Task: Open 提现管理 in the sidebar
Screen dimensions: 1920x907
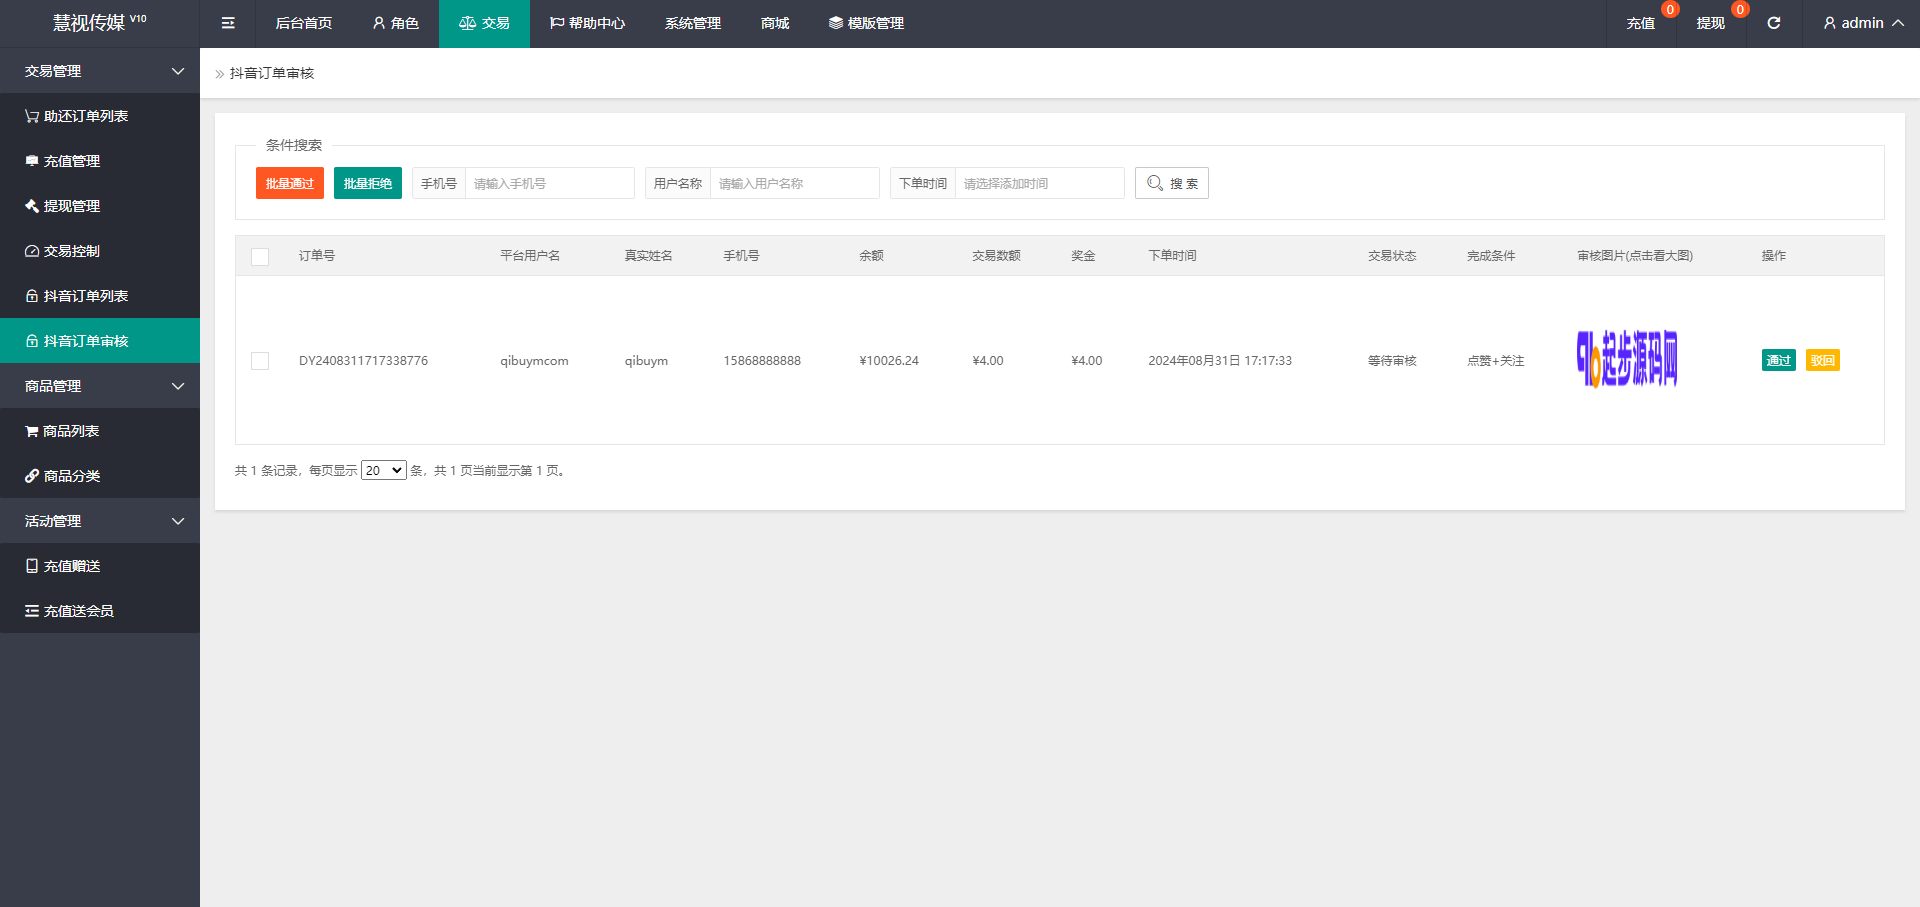Action: click(x=72, y=206)
